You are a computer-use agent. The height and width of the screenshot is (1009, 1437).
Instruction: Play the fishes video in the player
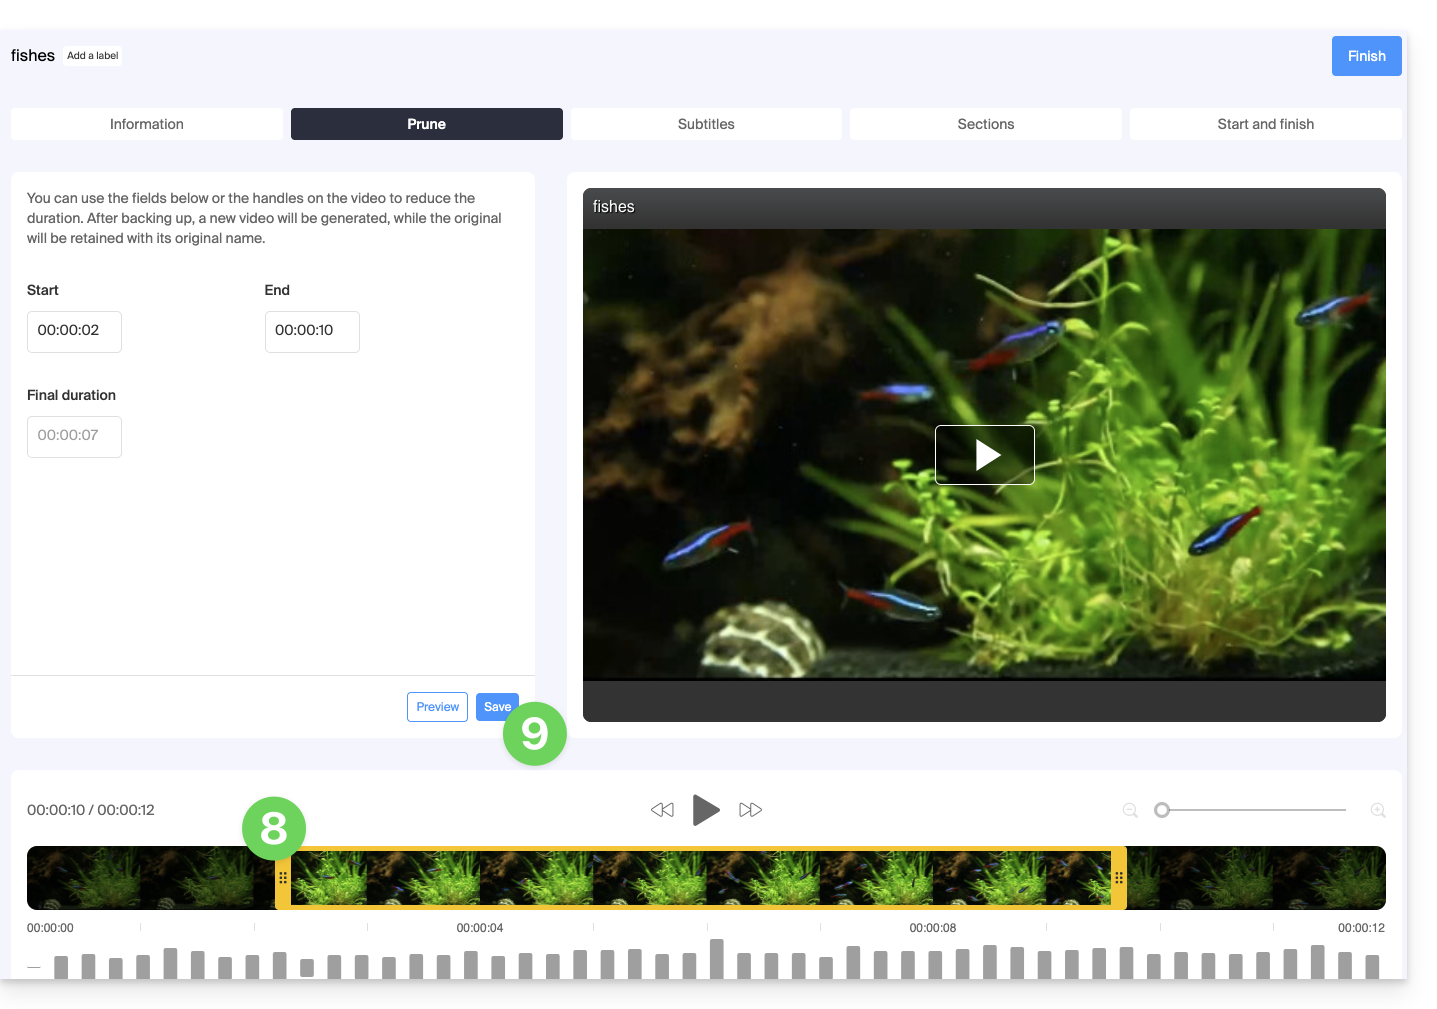click(x=984, y=455)
